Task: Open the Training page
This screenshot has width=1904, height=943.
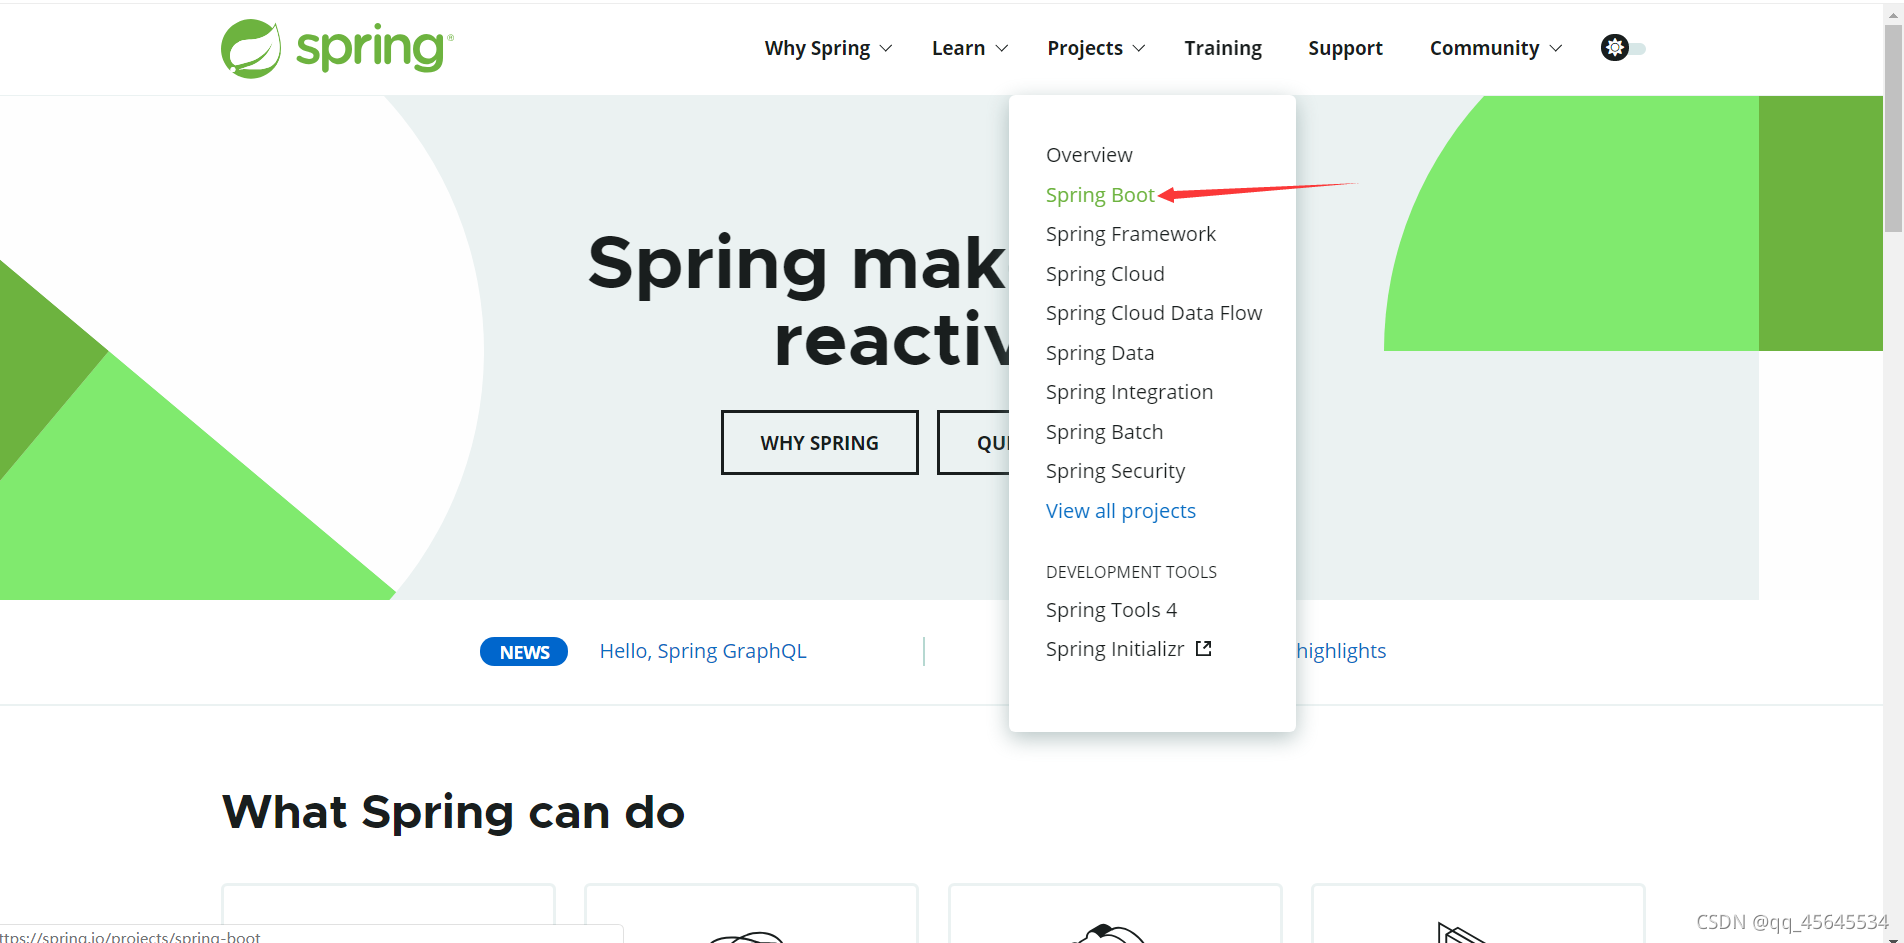Action: coord(1223,48)
